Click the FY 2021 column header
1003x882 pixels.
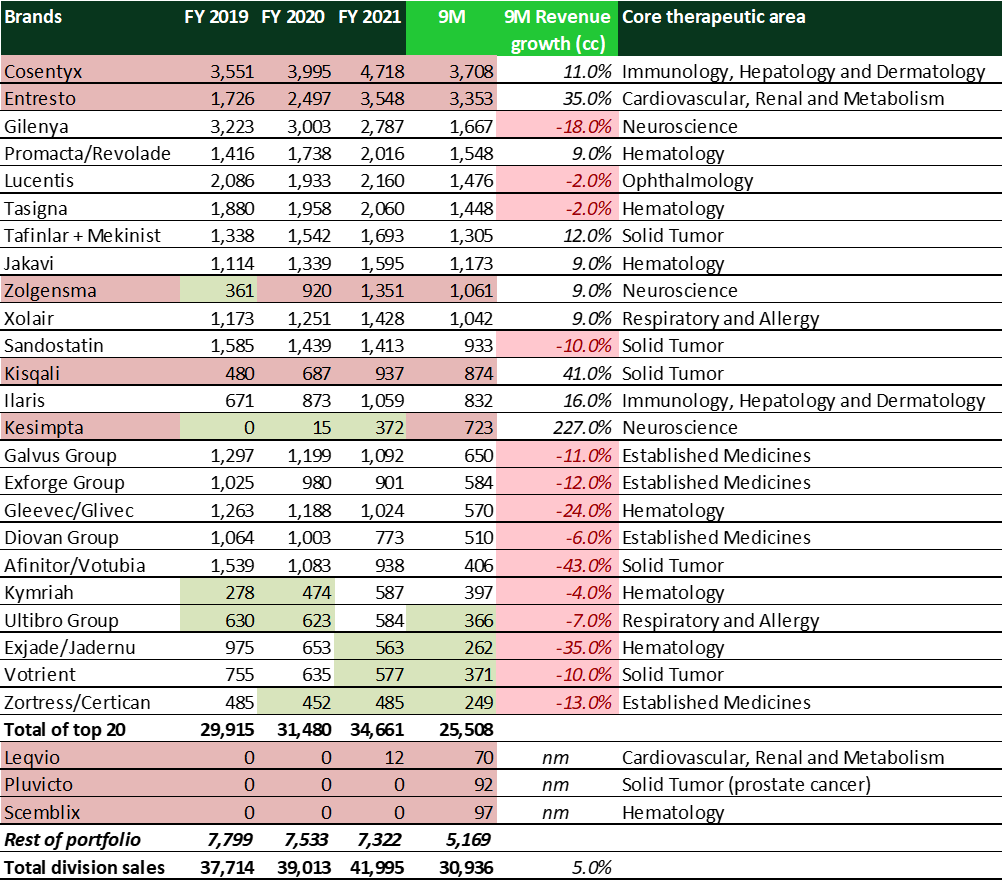(x=368, y=17)
